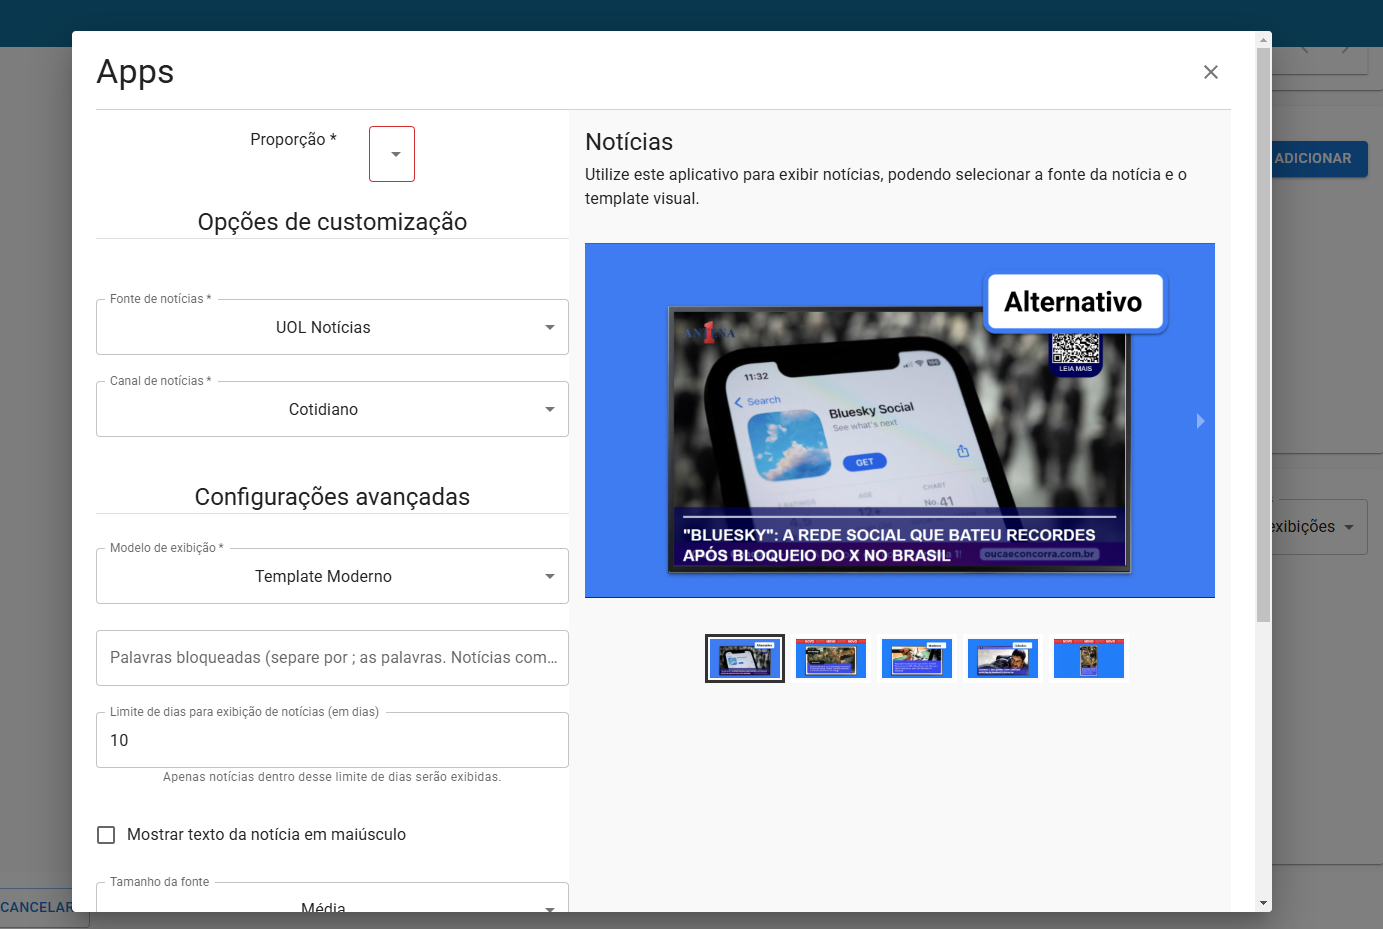Screen dimensions: 1383x929
Task: Open the Fonte de notícias dropdown
Action: [x=332, y=327]
